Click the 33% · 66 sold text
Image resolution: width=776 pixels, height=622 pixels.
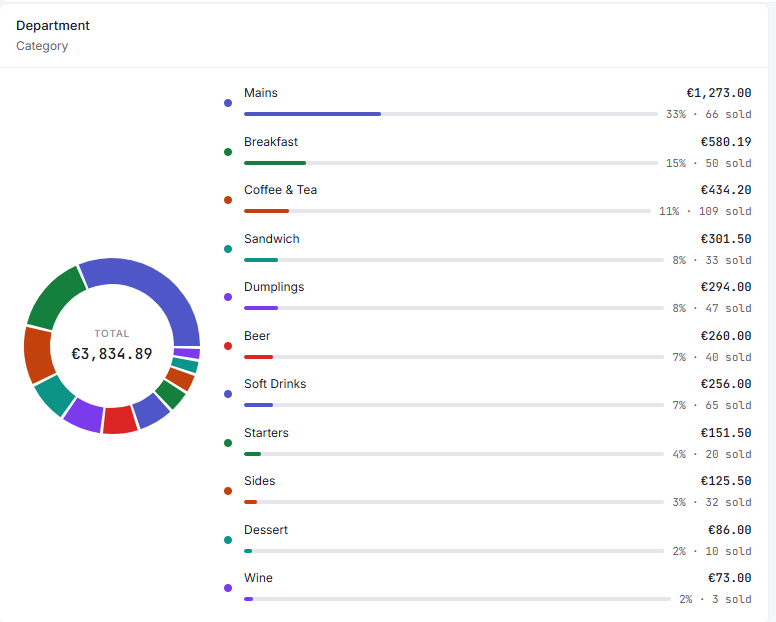click(x=709, y=114)
